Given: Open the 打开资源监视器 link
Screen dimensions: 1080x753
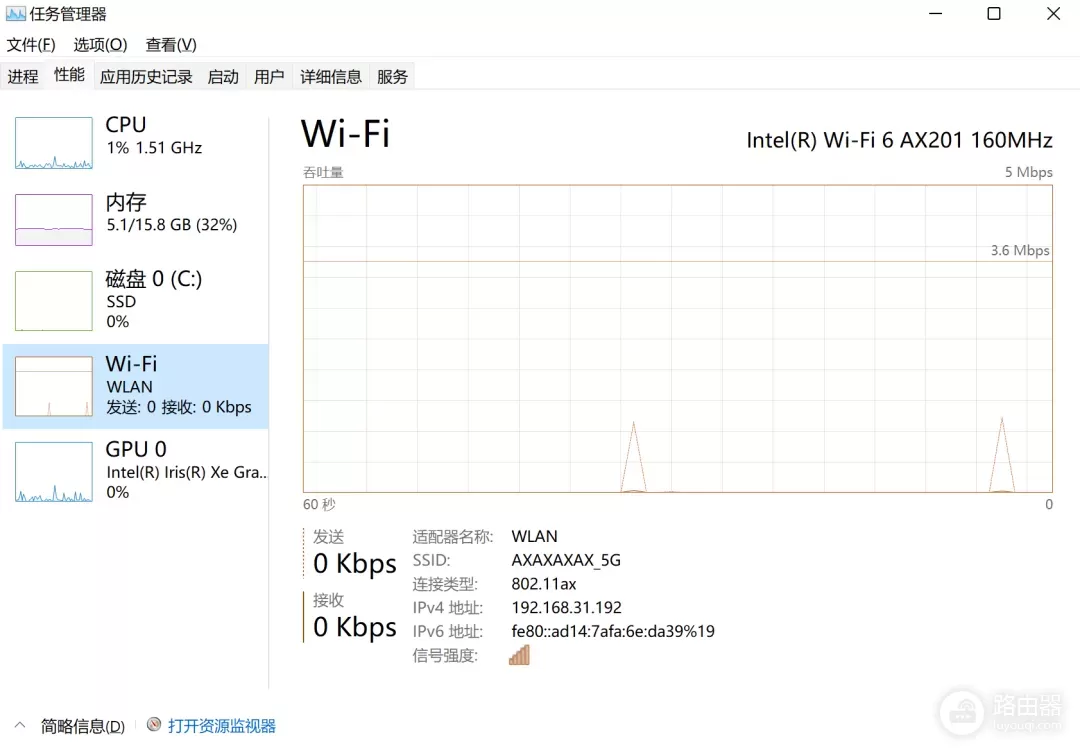Looking at the screenshot, I should tap(221, 726).
